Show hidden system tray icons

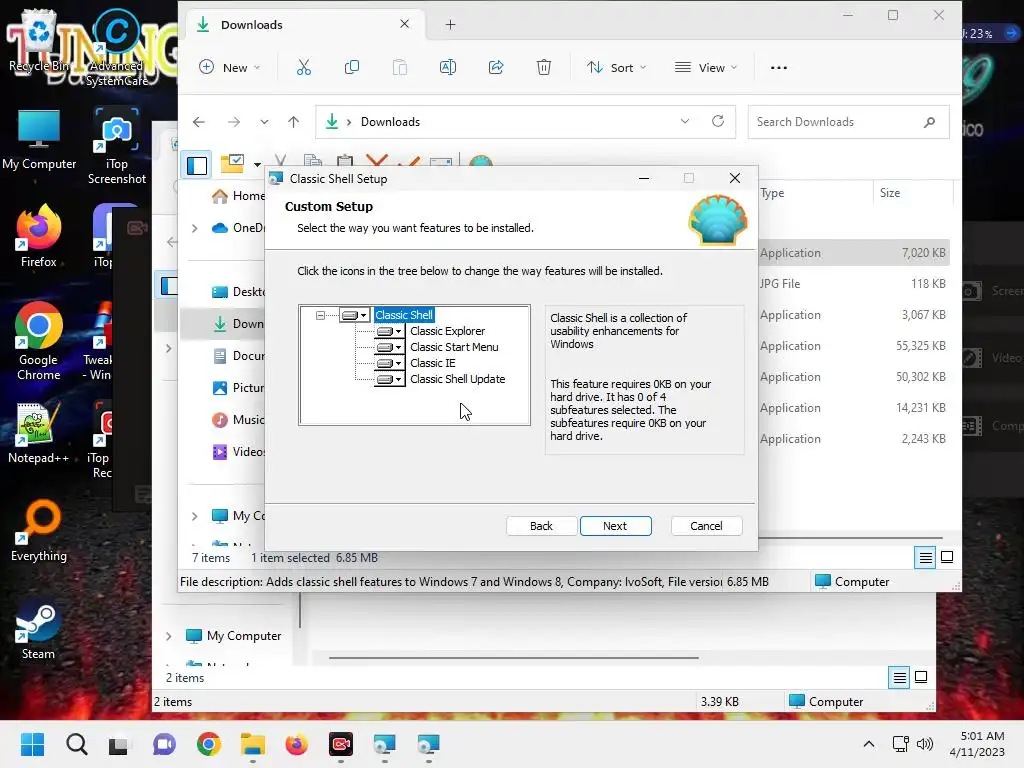tap(869, 744)
